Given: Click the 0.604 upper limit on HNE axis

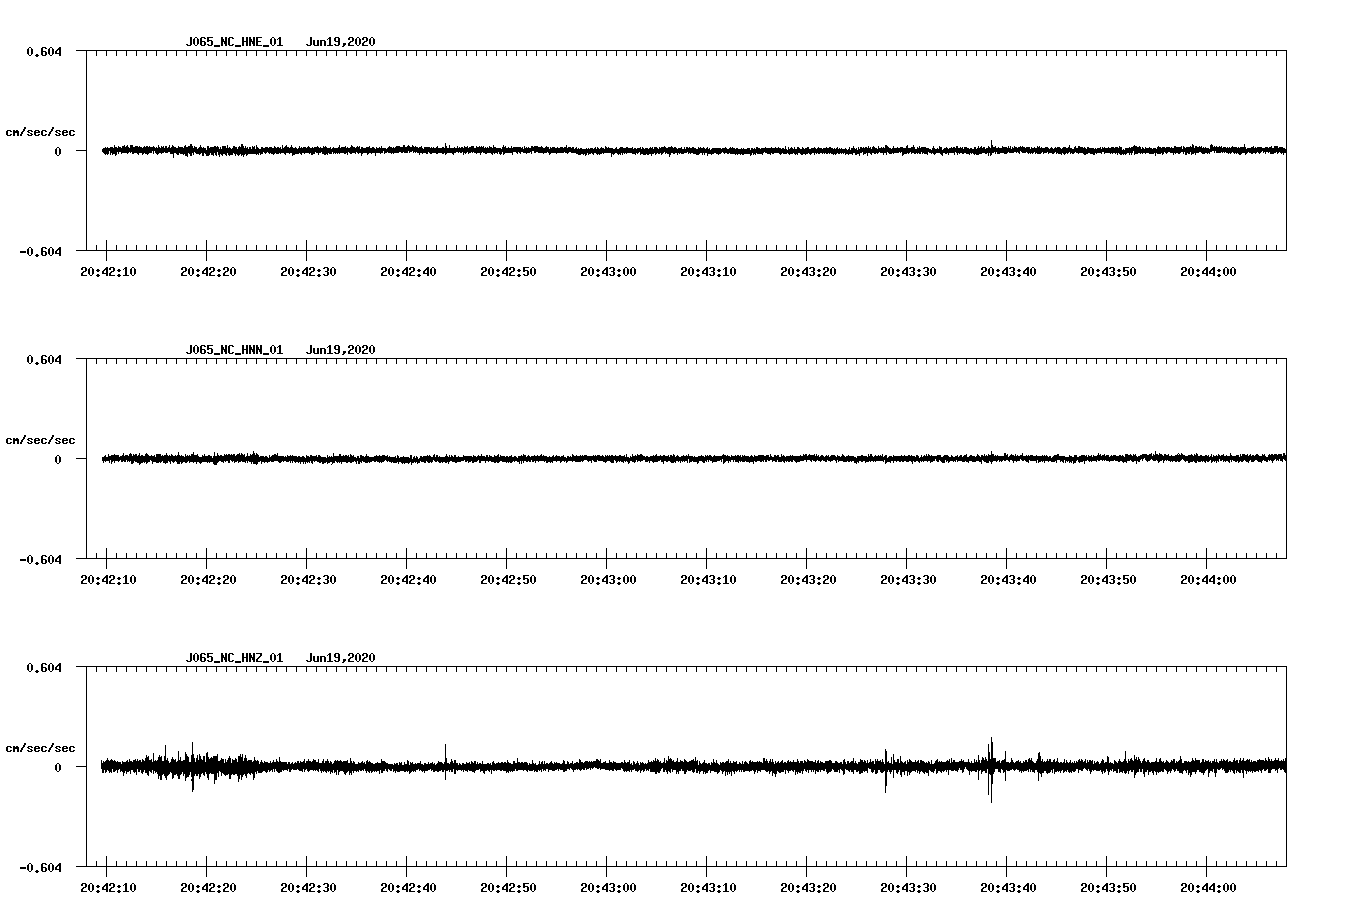Looking at the screenshot, I should [x=44, y=51].
